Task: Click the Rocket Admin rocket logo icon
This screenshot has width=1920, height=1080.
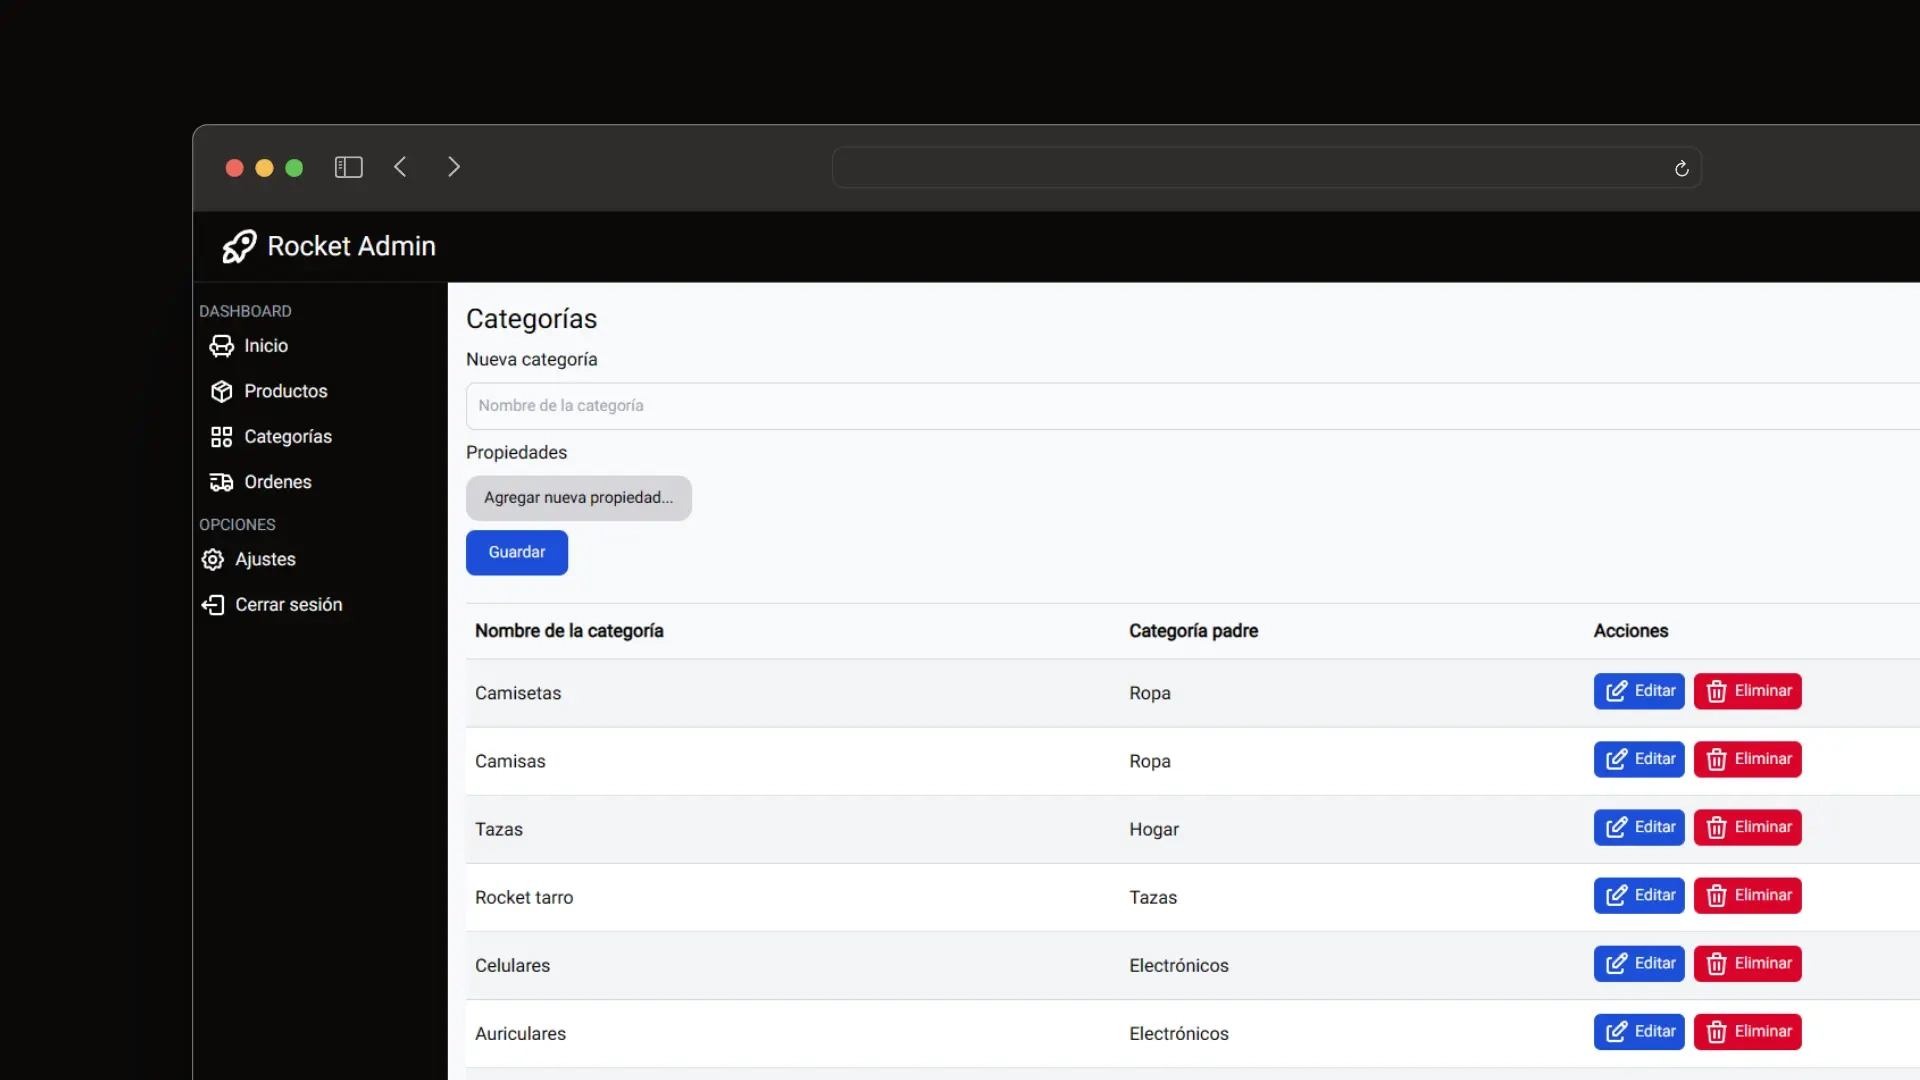Action: (239, 246)
